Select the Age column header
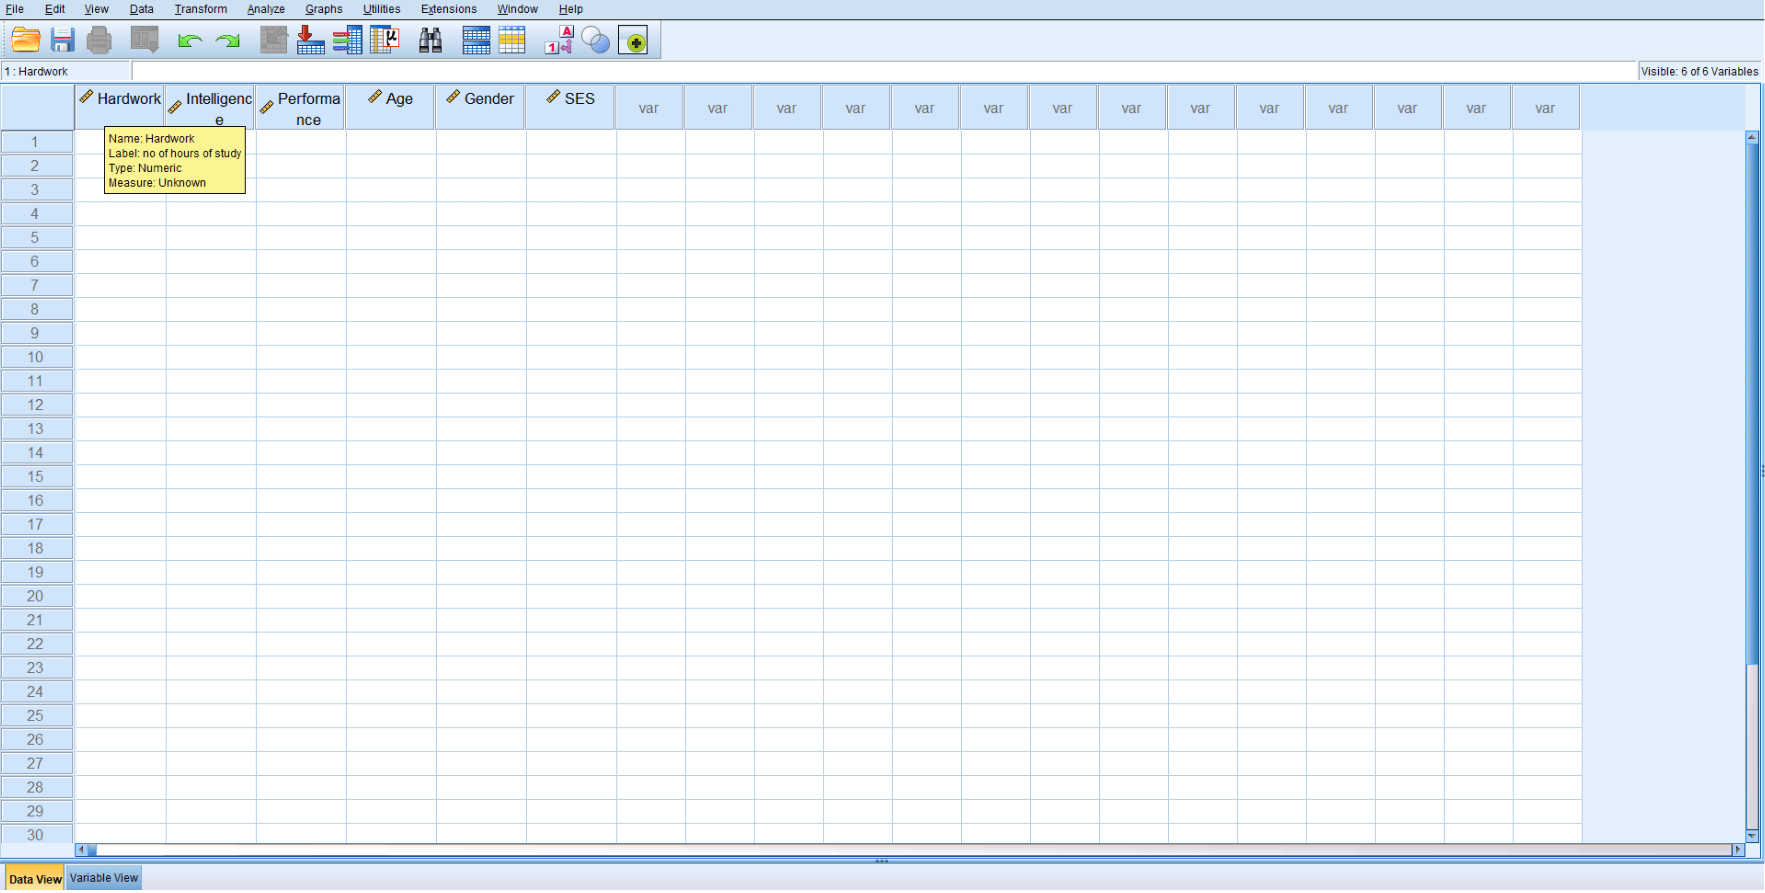The image size is (1765, 893). pyautogui.click(x=390, y=107)
